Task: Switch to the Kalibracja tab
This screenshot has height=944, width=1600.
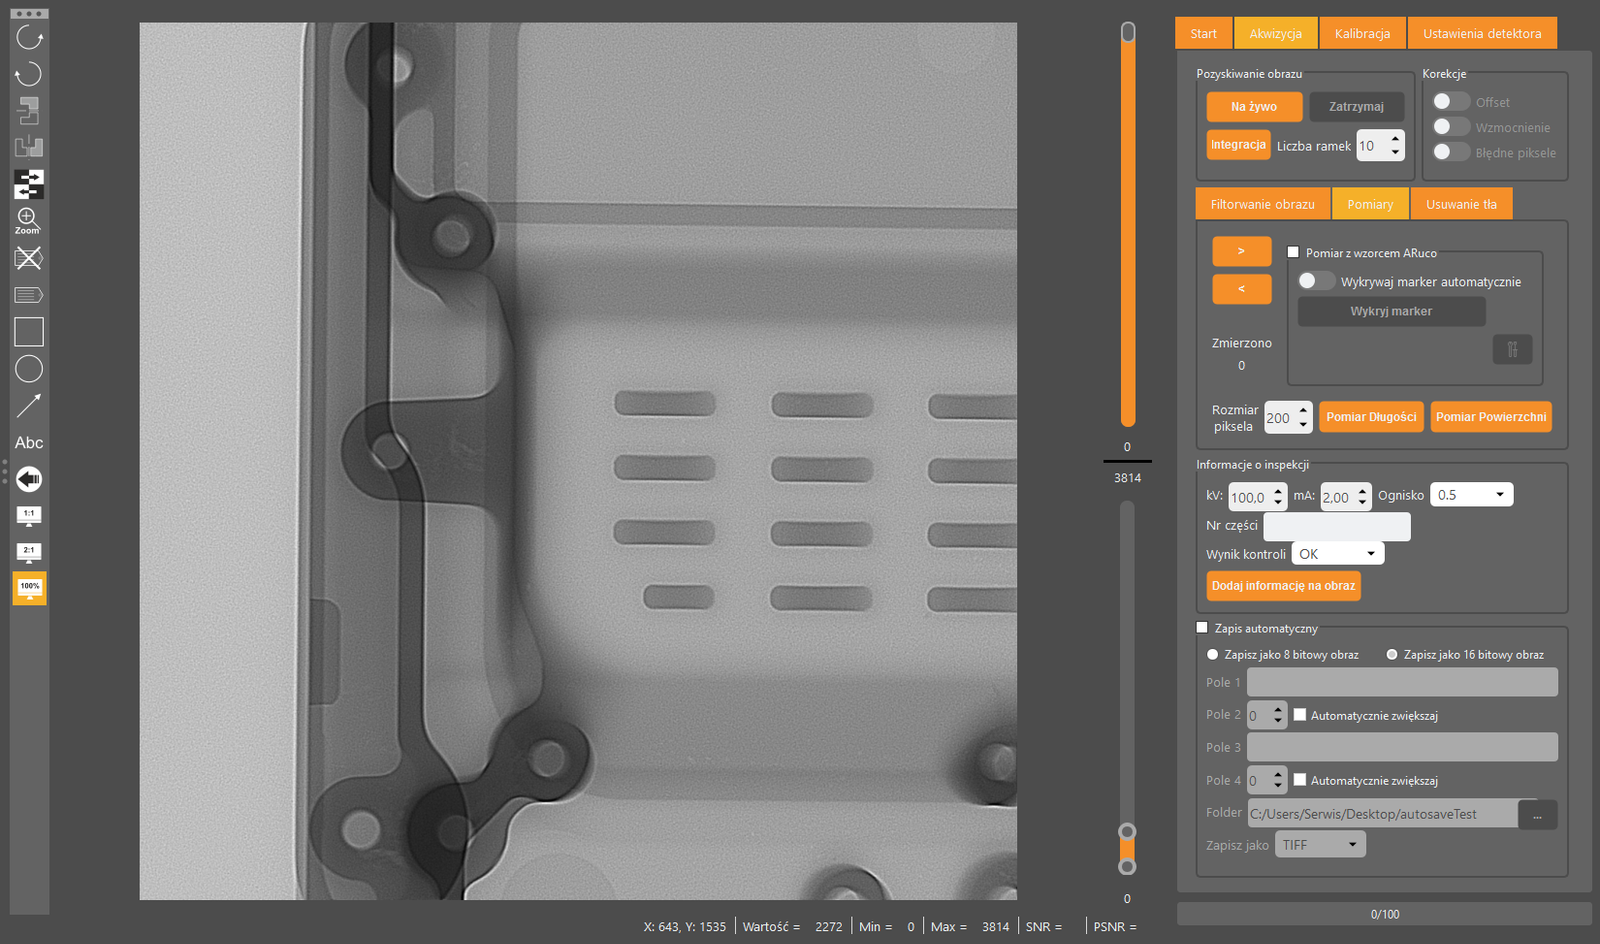Action: point(1362,33)
